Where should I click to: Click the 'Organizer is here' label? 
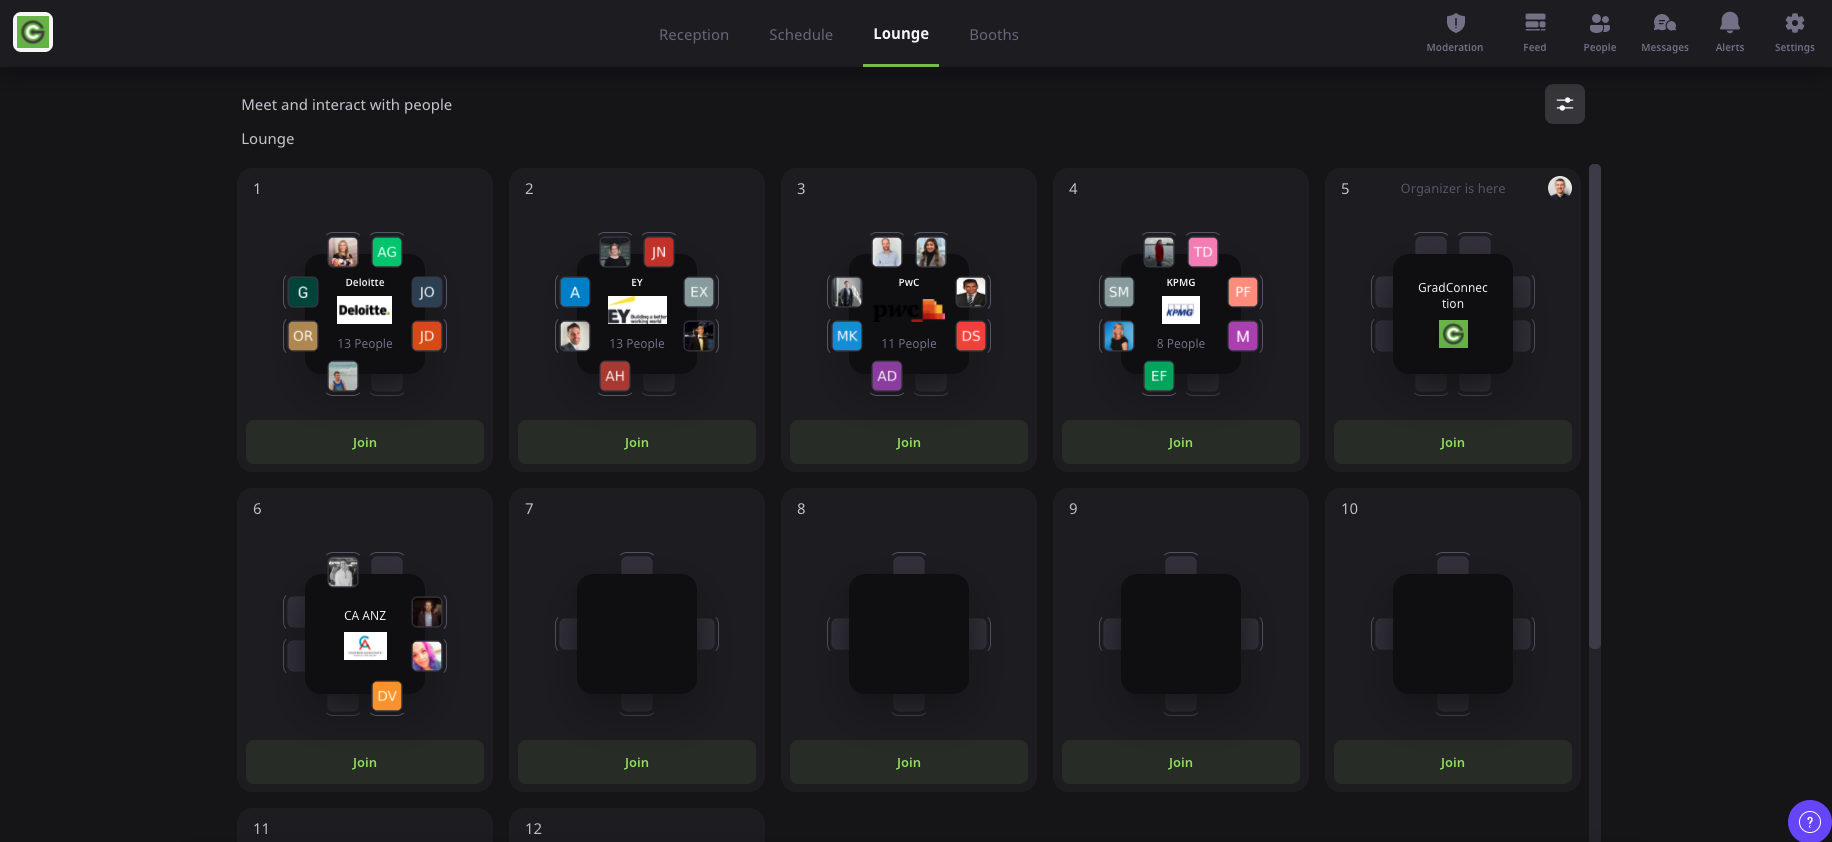[x=1453, y=188]
